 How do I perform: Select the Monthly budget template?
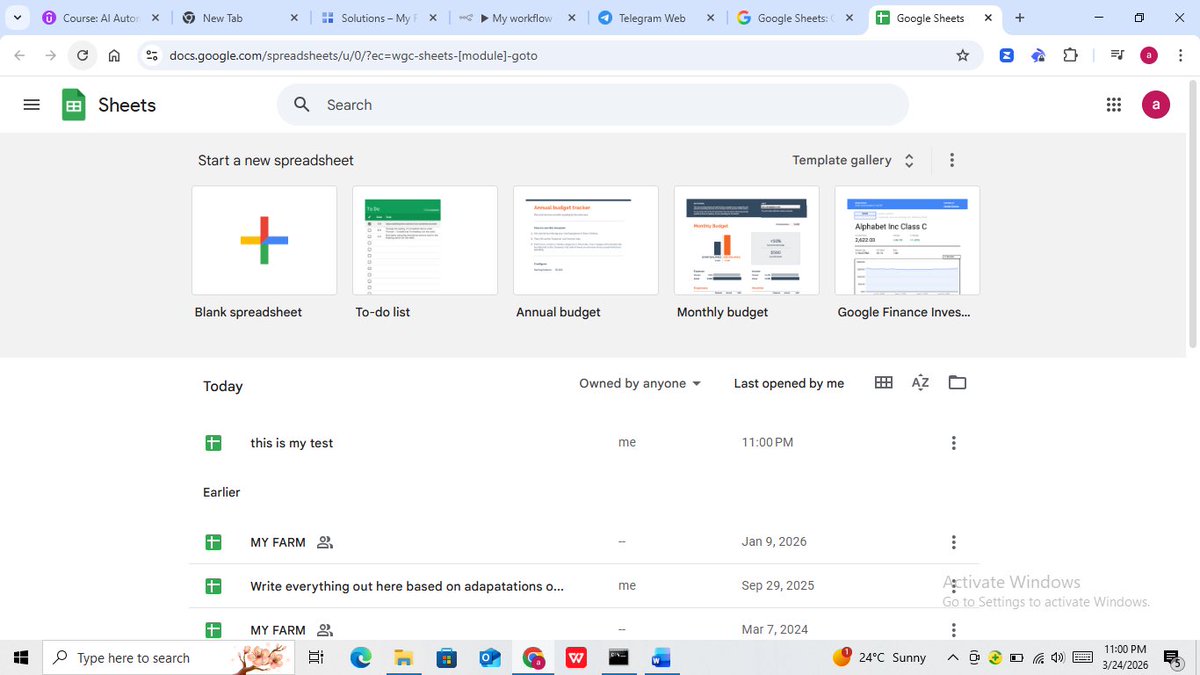pos(746,240)
